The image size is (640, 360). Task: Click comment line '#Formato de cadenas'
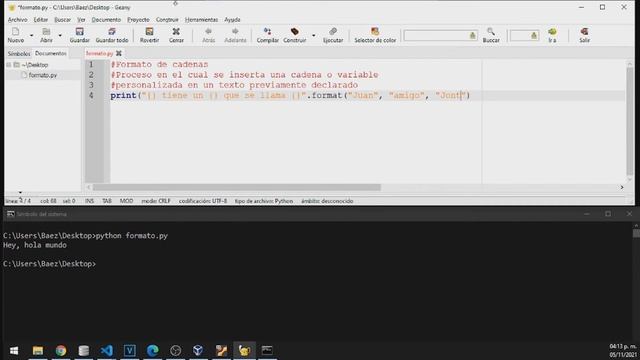pos(159,64)
